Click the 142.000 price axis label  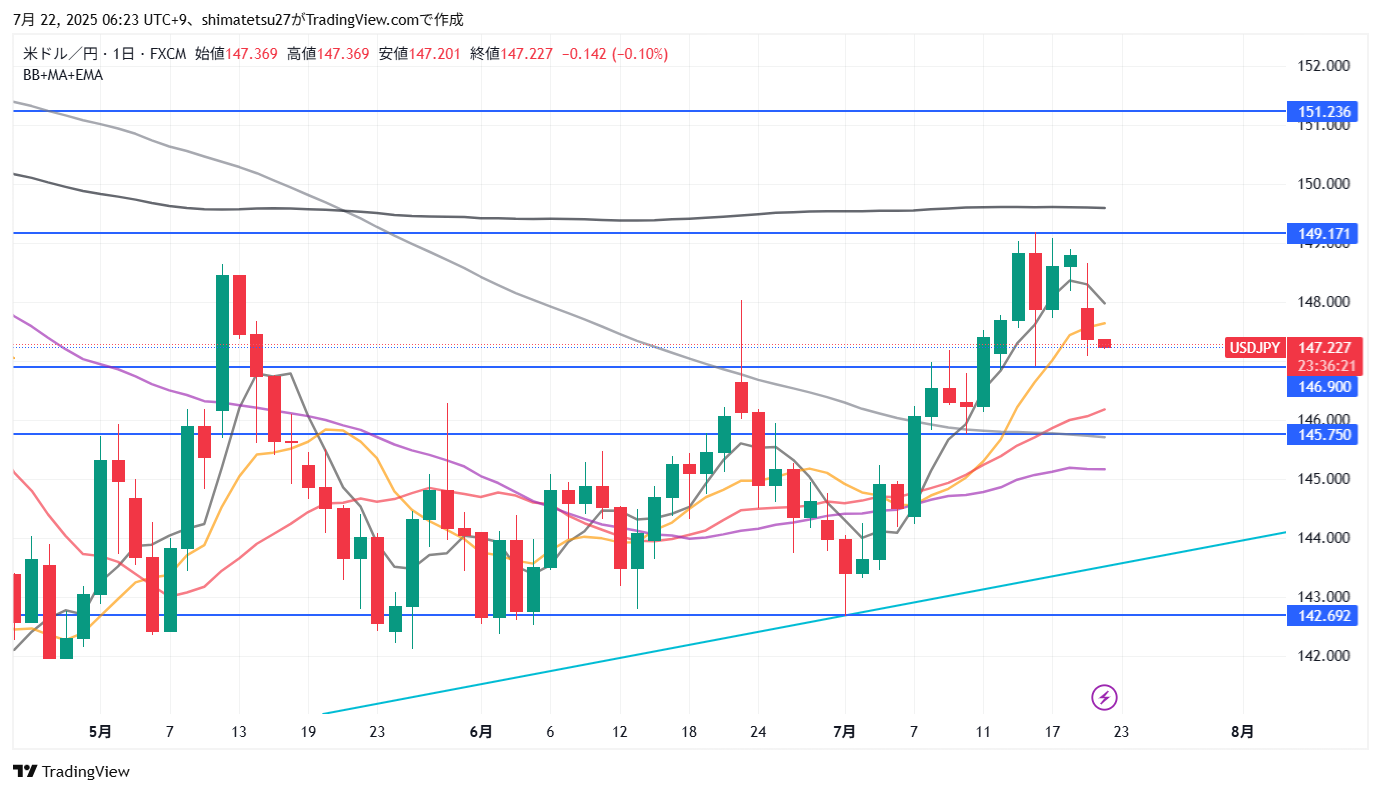coord(1324,656)
